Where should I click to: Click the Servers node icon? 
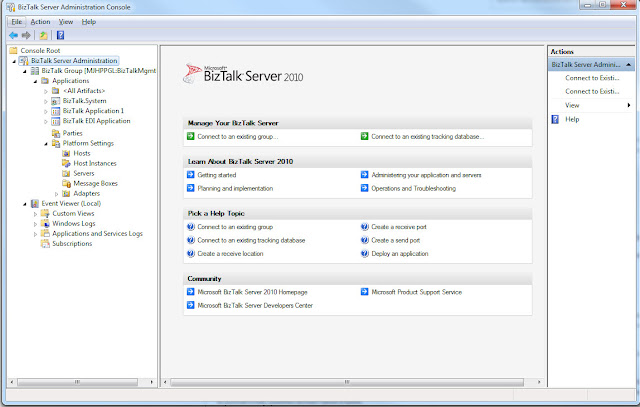[66, 173]
